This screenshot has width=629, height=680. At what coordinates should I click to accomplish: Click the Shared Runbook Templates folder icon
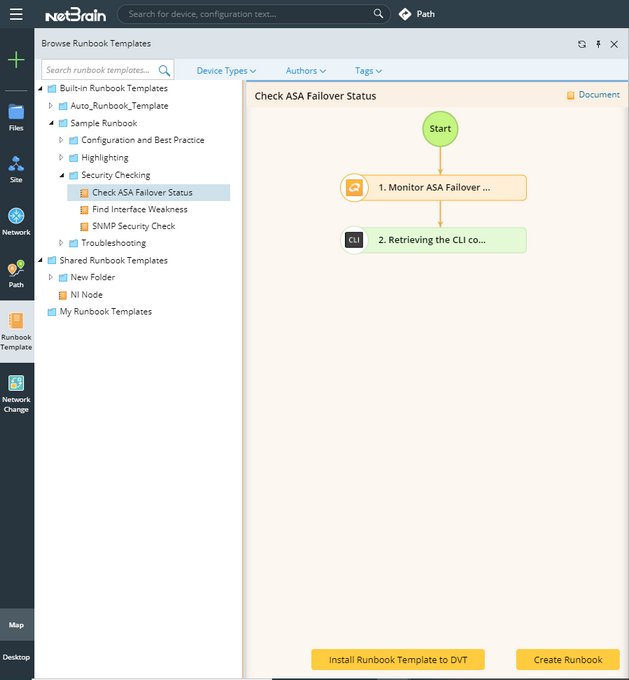52,260
